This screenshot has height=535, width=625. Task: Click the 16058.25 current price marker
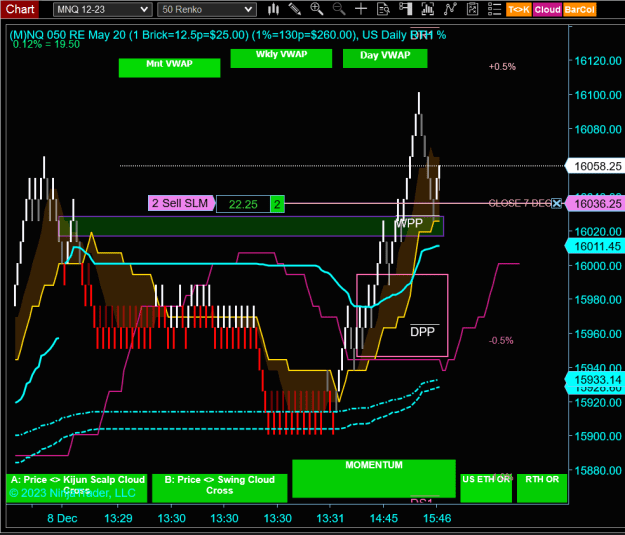[594, 166]
